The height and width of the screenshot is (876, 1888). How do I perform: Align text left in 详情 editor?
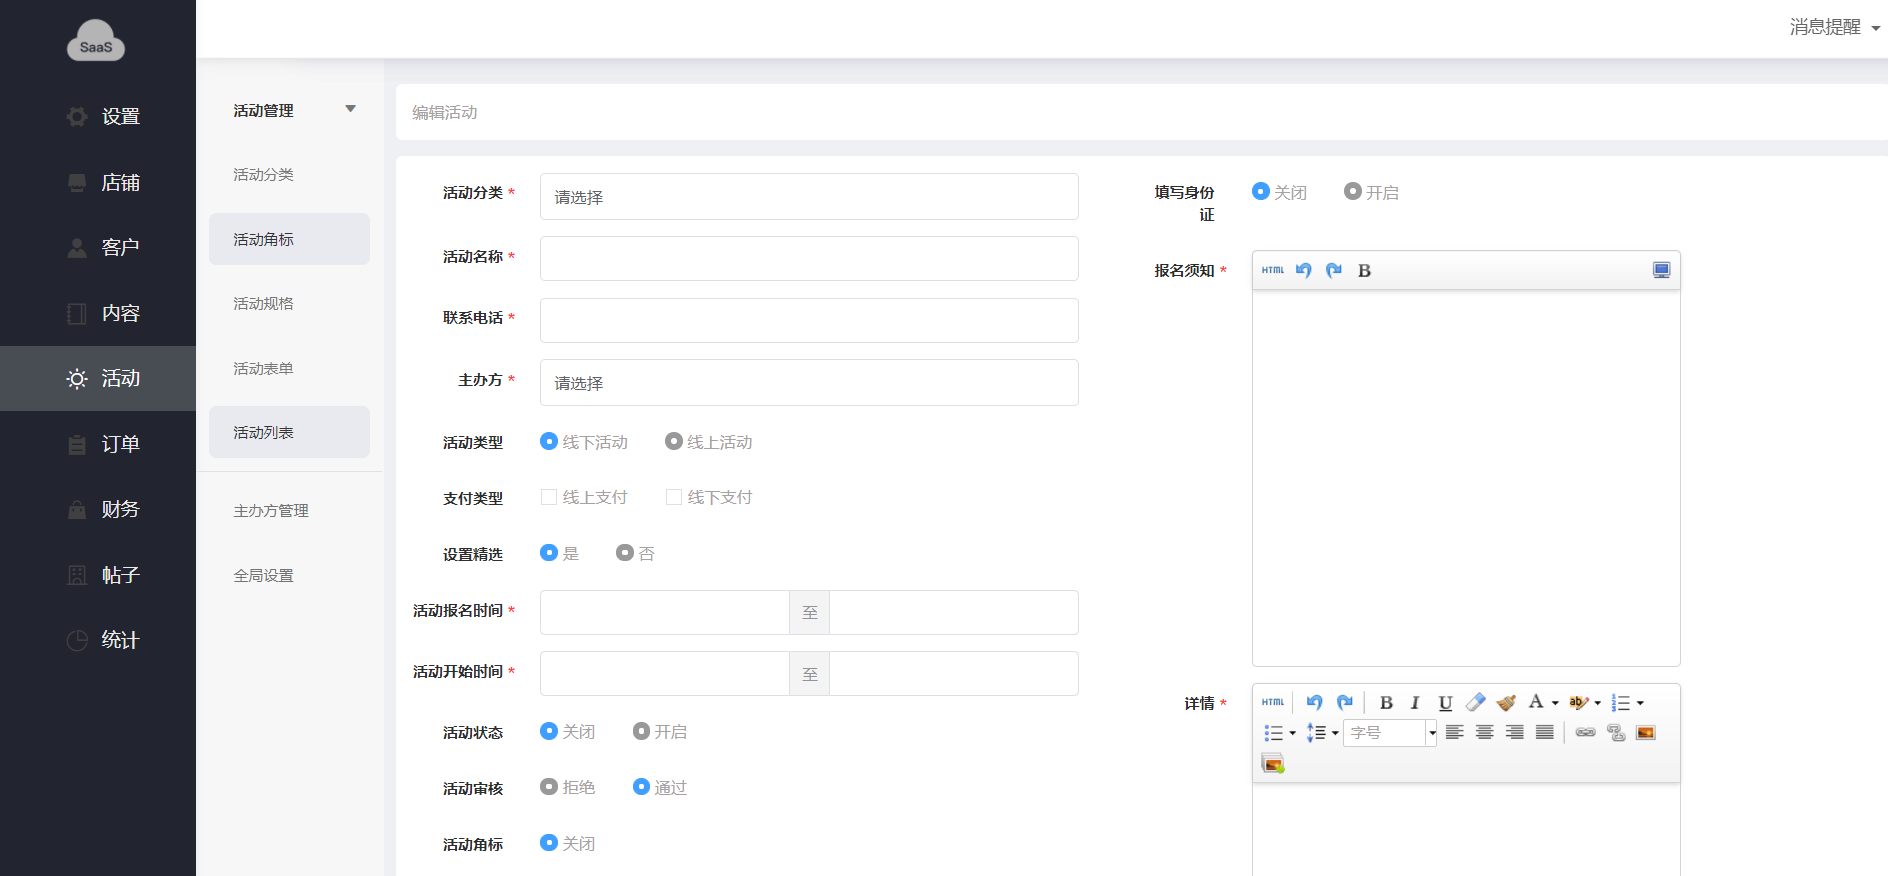click(1455, 732)
